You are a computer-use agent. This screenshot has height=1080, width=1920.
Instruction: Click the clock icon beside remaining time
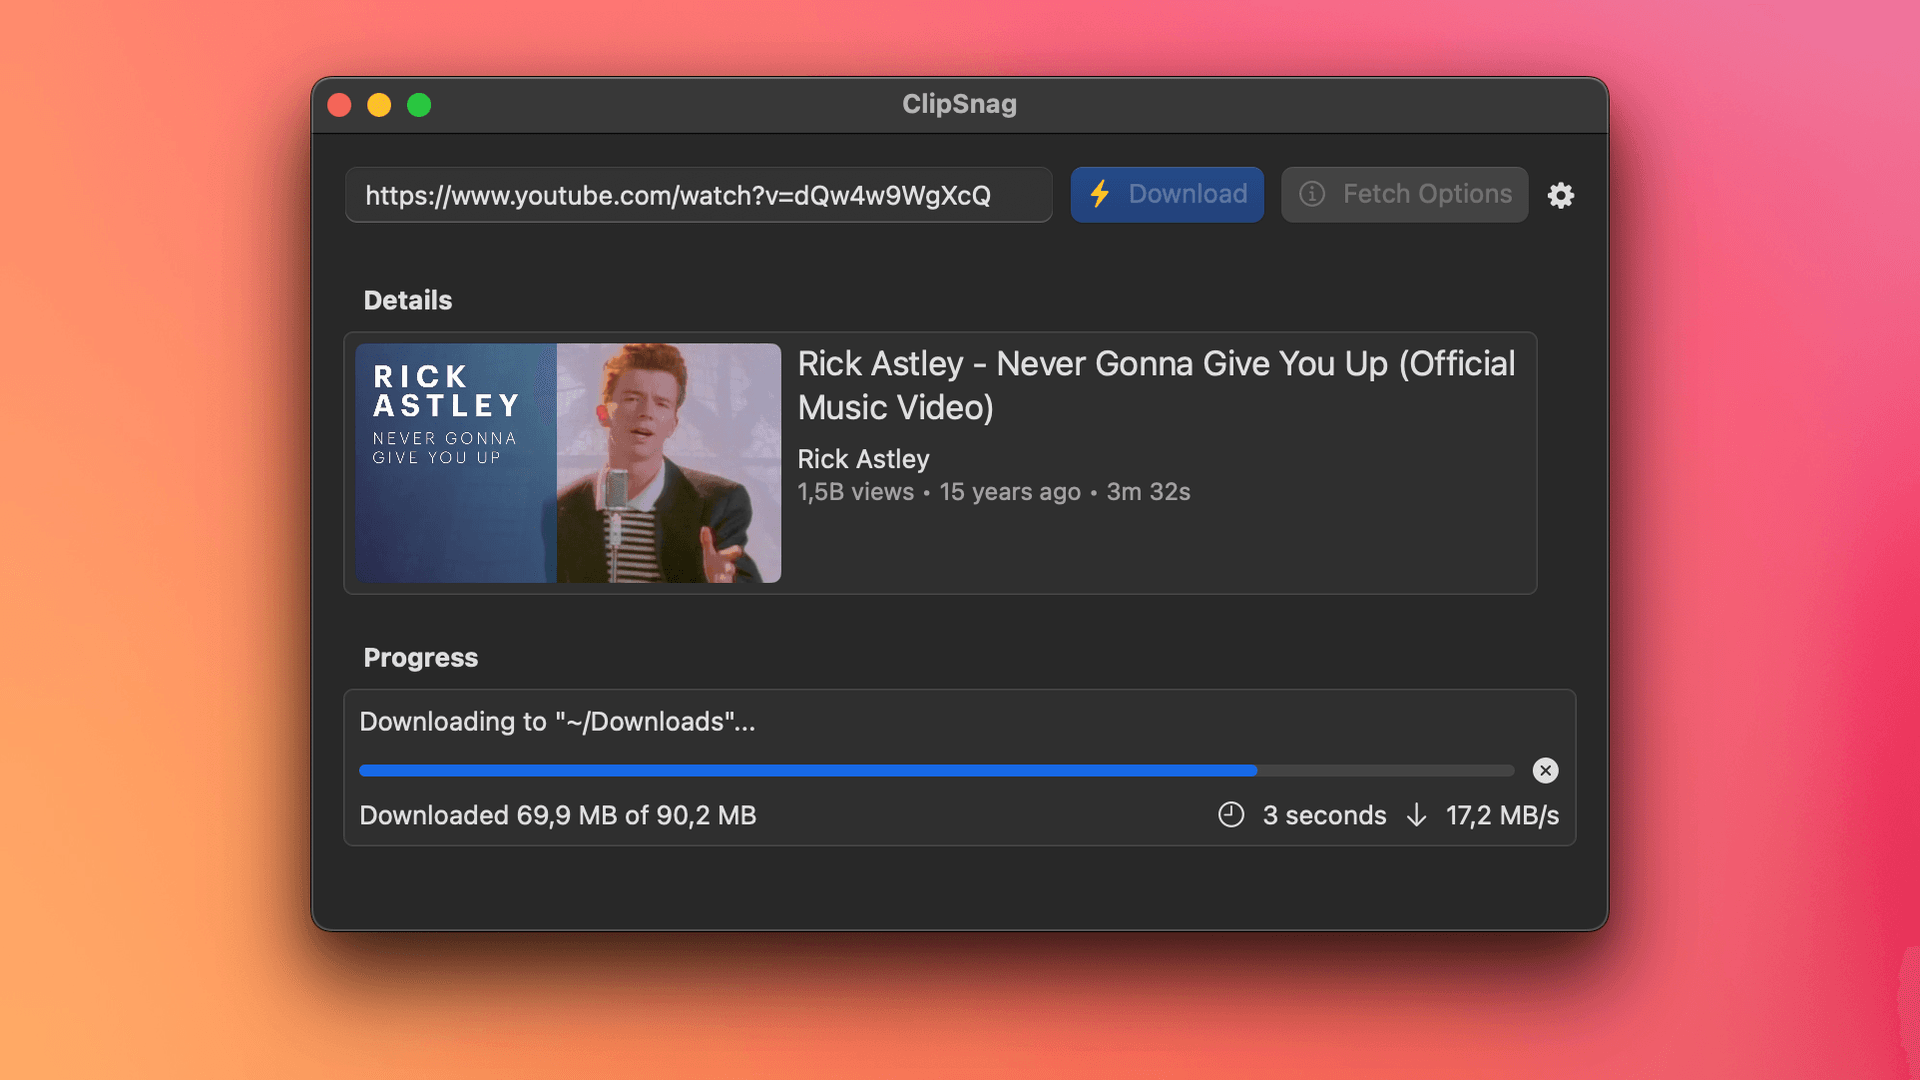tap(1231, 815)
